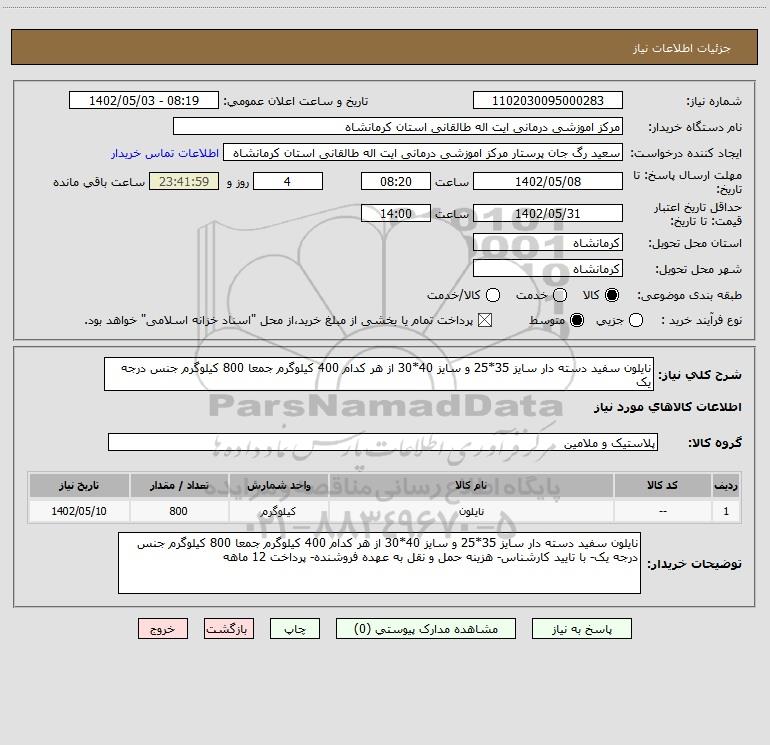Click the request creator name field

click(423, 152)
